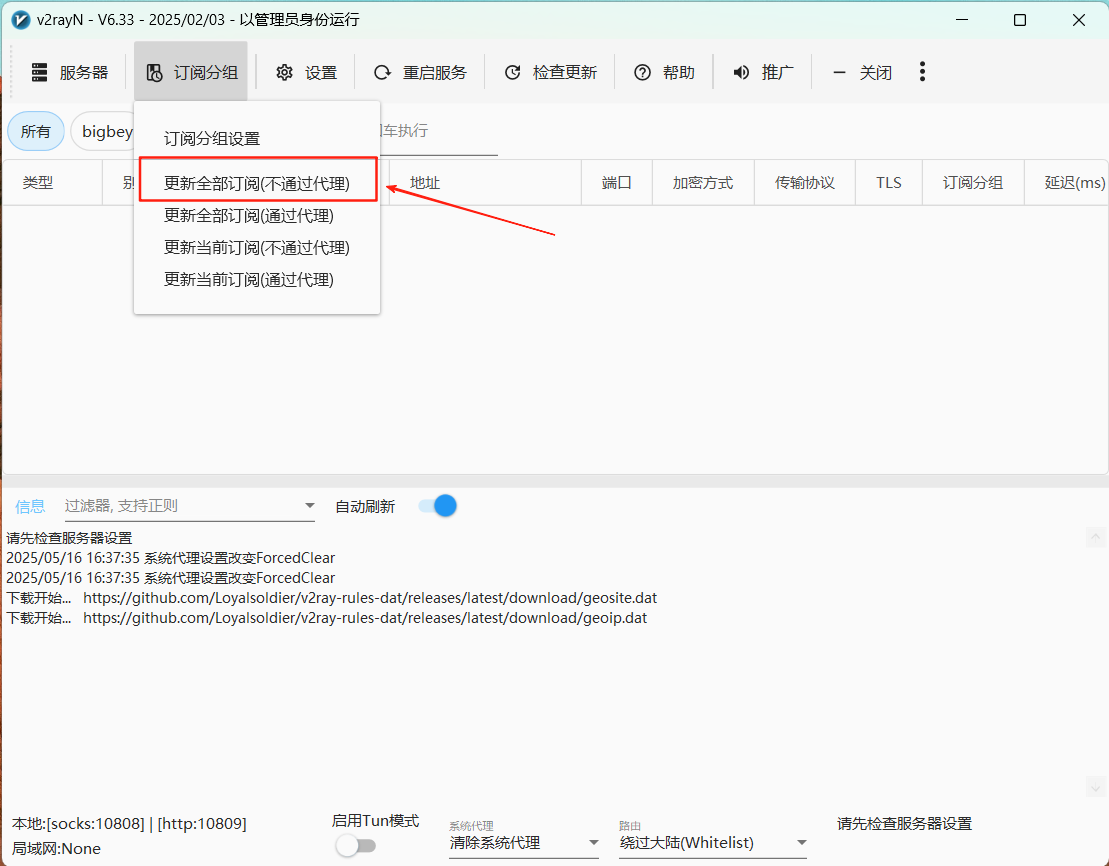Toggle 自动刷新 auto refresh off
The width and height of the screenshot is (1109, 866).
[x=437, y=506]
